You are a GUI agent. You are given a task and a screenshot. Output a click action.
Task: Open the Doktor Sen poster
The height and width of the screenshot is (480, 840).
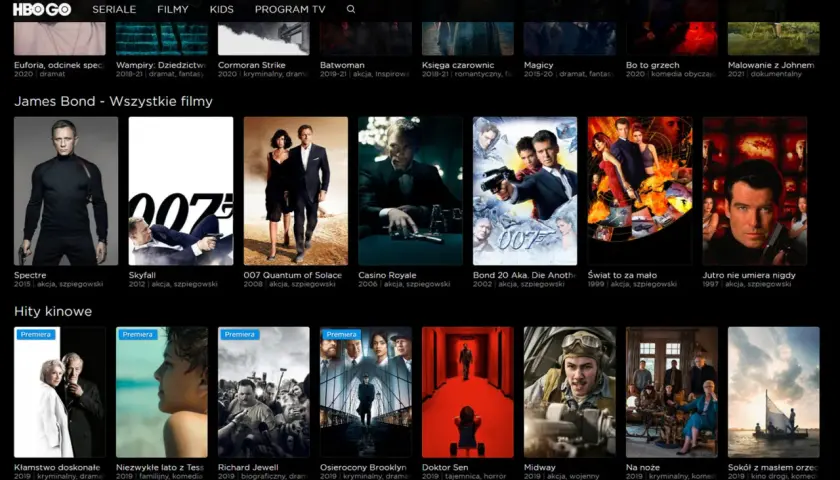(x=468, y=392)
